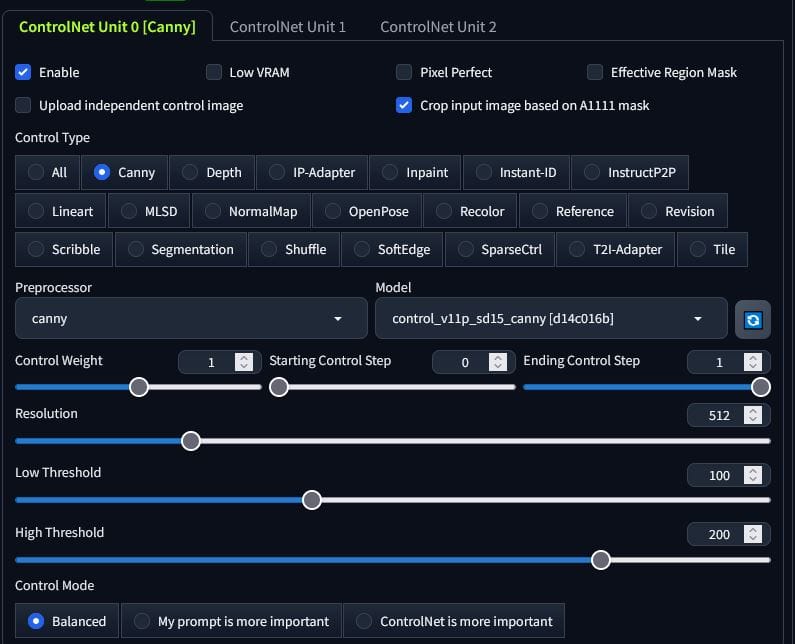Click the Resolution slider handle
The image size is (795, 644).
[191, 441]
